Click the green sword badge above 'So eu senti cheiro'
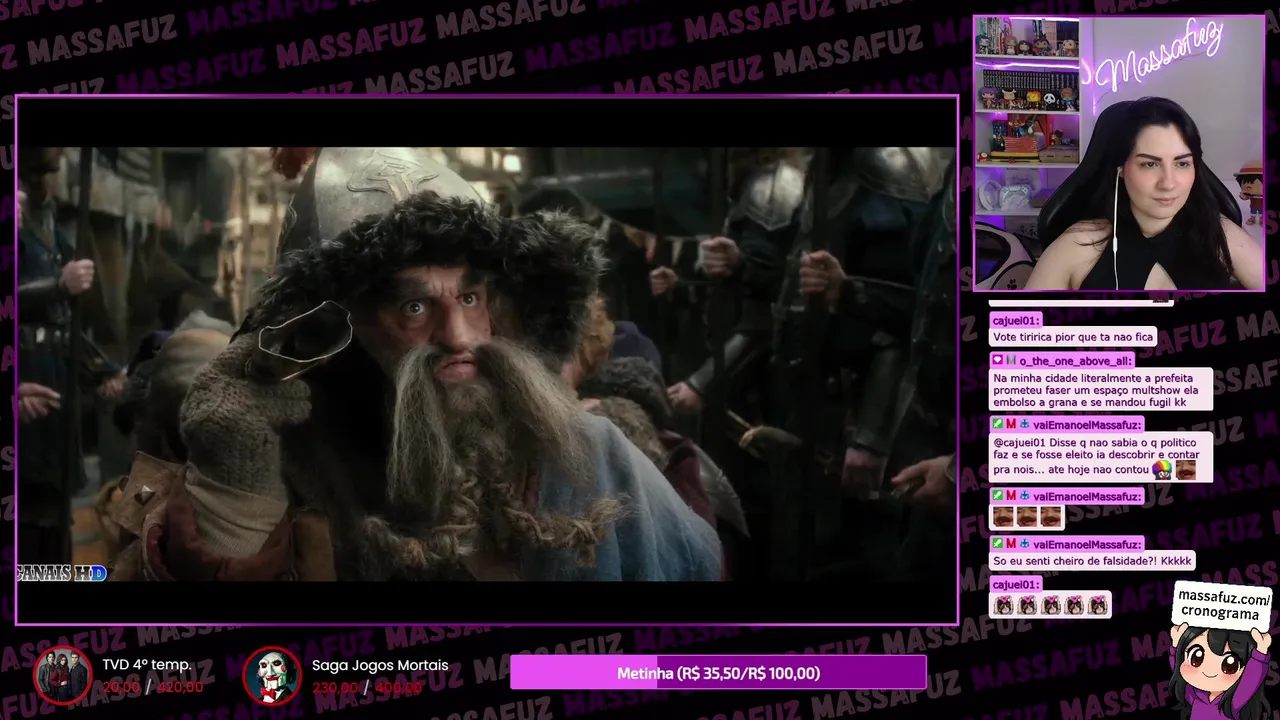1280x720 pixels. tap(998, 544)
